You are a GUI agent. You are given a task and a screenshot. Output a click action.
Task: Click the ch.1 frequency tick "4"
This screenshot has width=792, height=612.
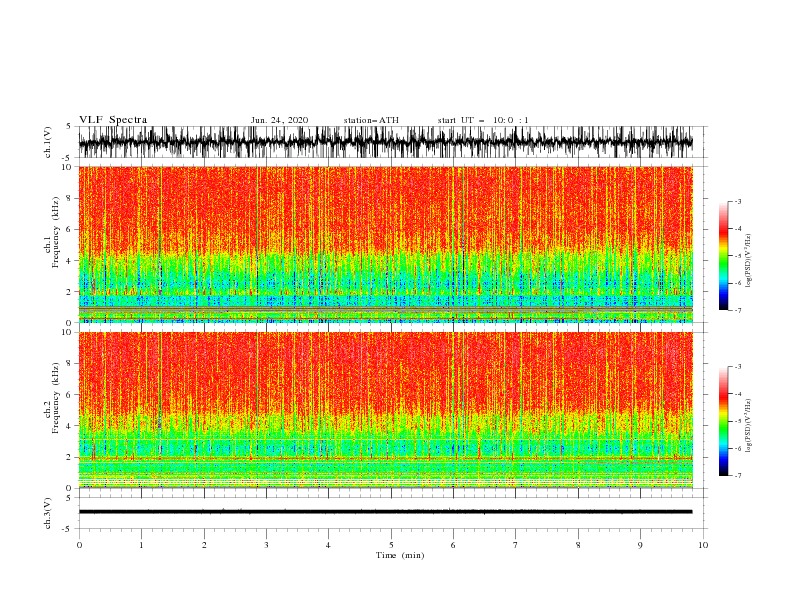70,261
